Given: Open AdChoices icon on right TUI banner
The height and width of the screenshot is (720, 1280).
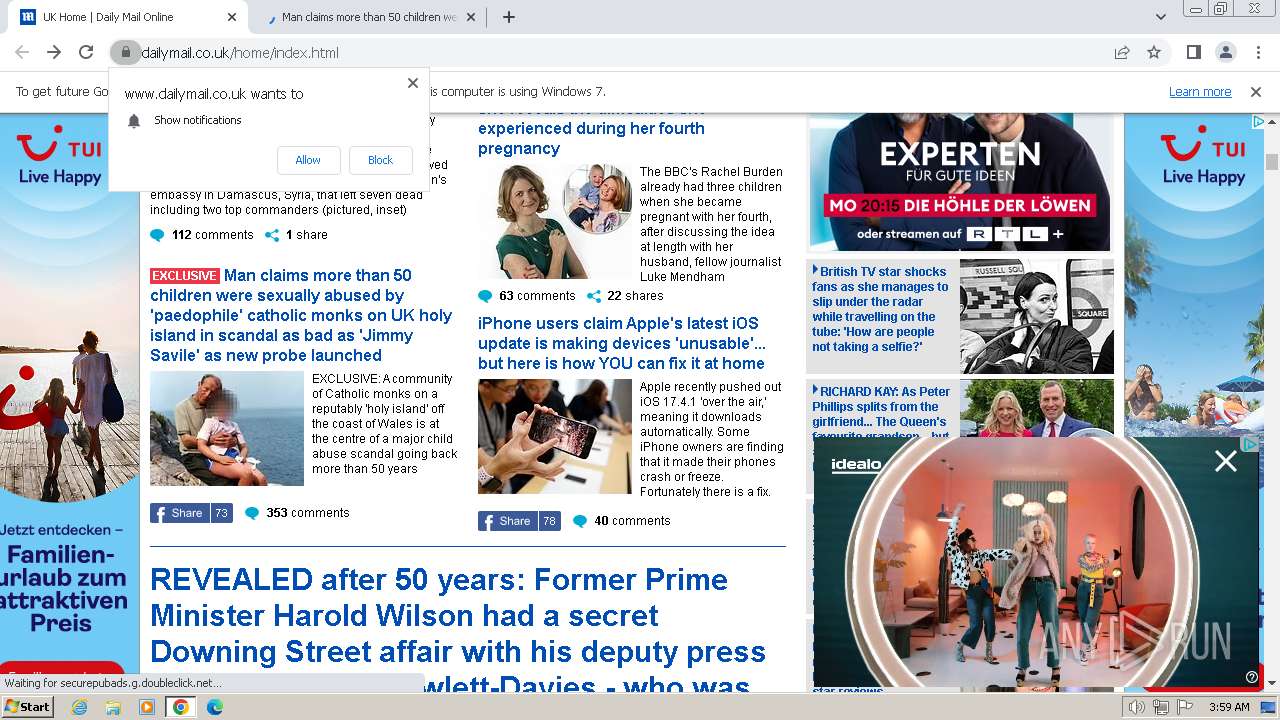Looking at the screenshot, I should coord(1258,121).
